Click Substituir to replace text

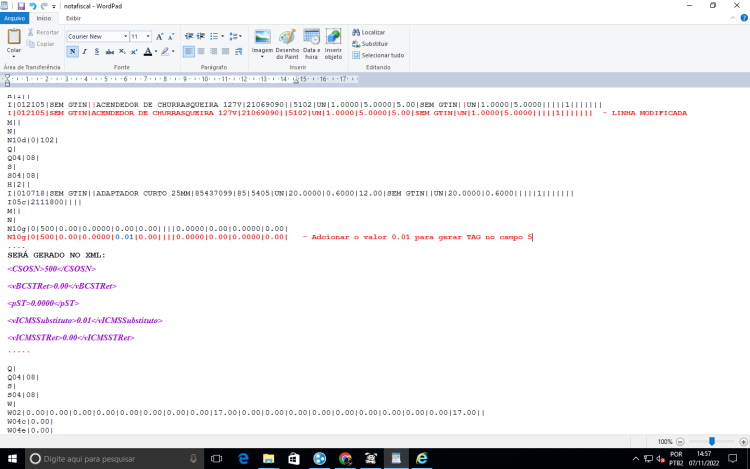pyautogui.click(x=370, y=44)
